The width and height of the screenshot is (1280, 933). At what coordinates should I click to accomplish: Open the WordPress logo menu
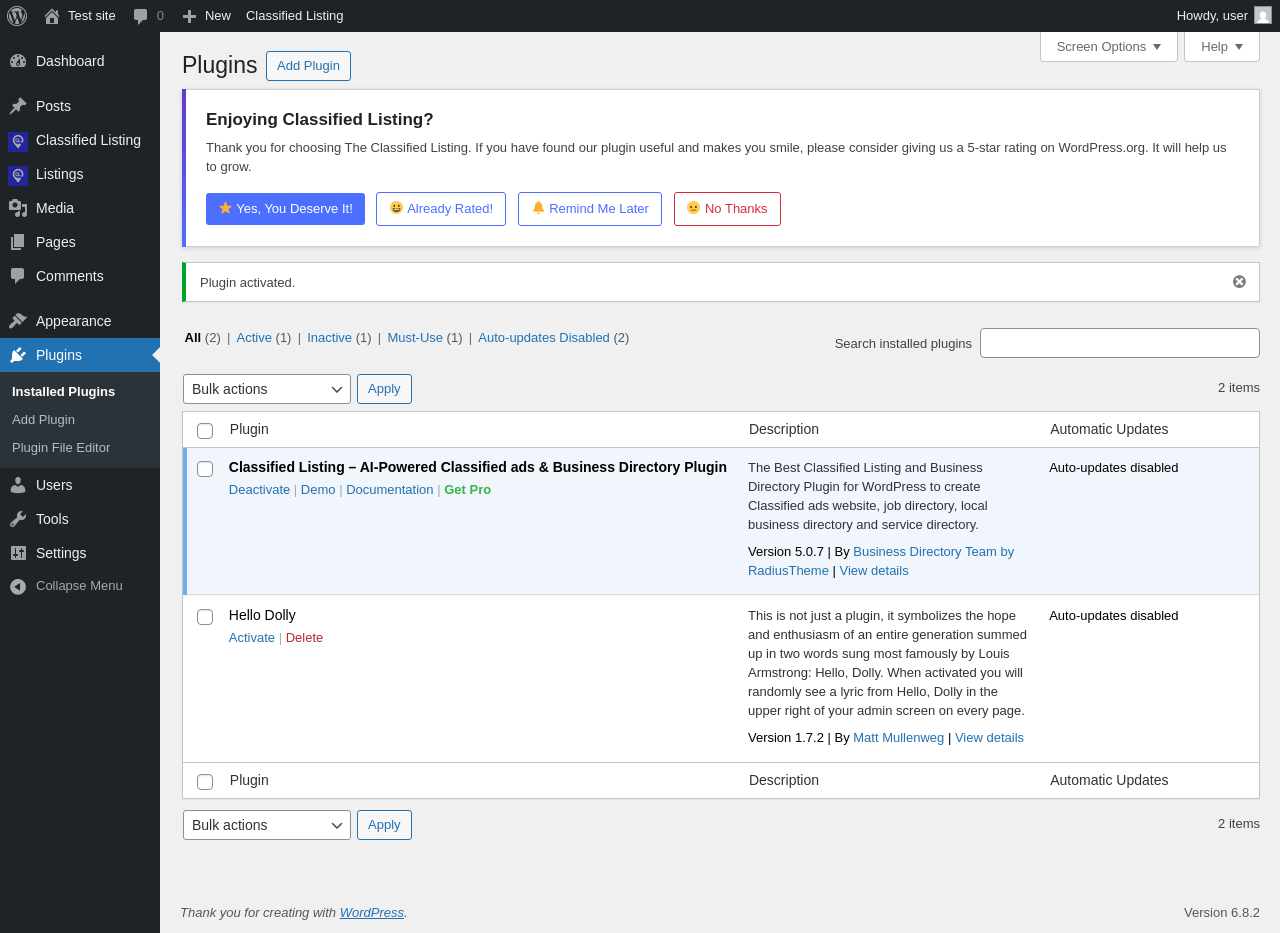[x=17, y=16]
